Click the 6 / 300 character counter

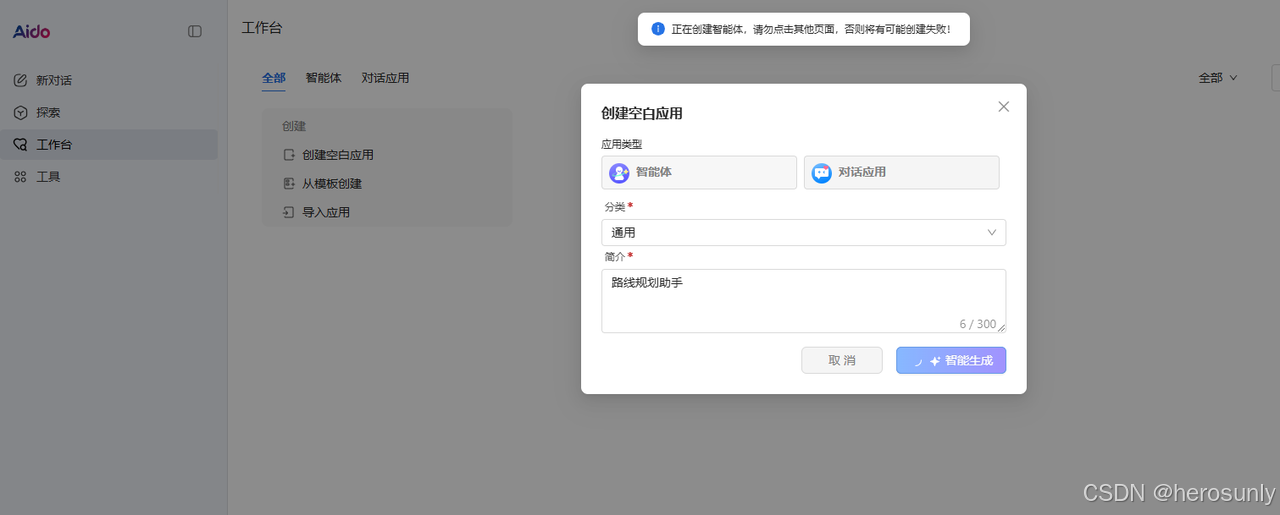pyautogui.click(x=977, y=324)
